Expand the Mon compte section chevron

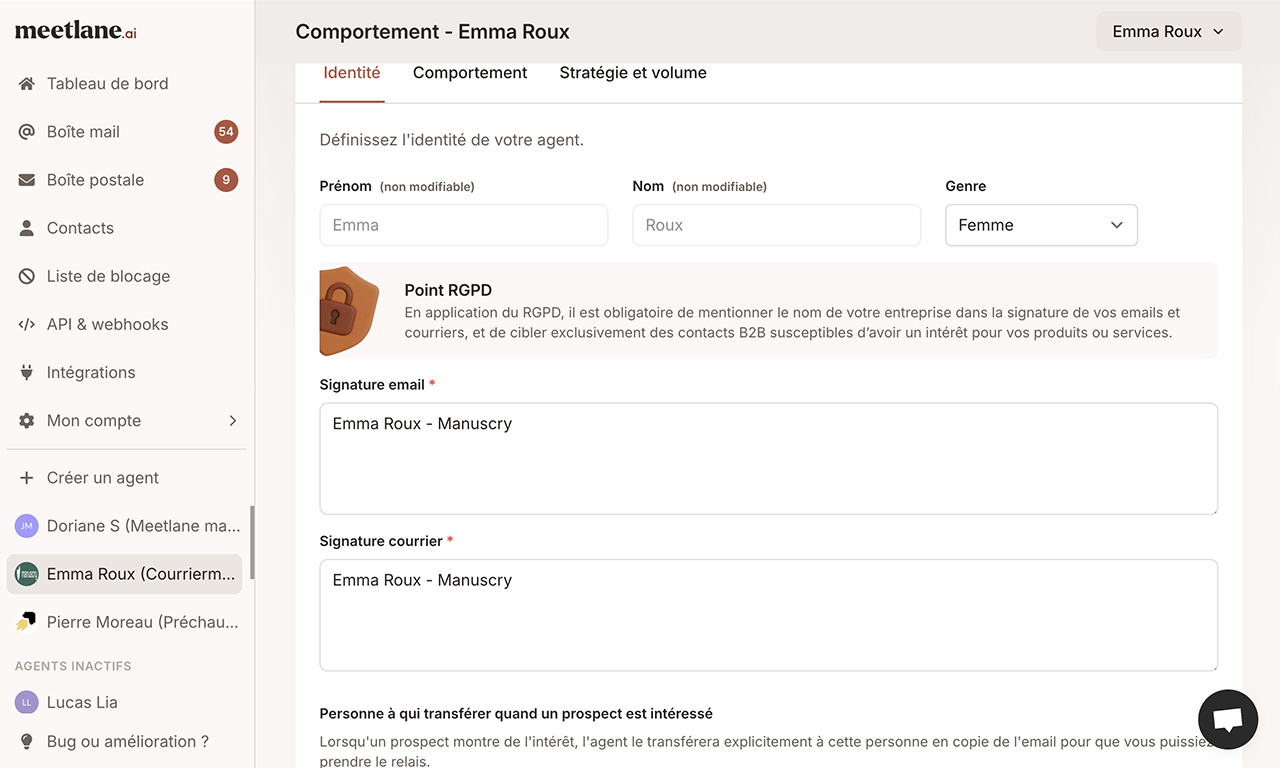pos(233,420)
